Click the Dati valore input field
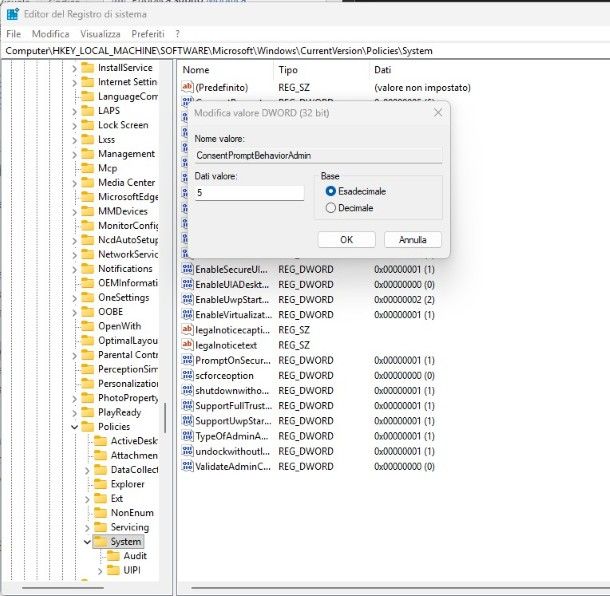This screenshot has width=610, height=596. (x=249, y=192)
